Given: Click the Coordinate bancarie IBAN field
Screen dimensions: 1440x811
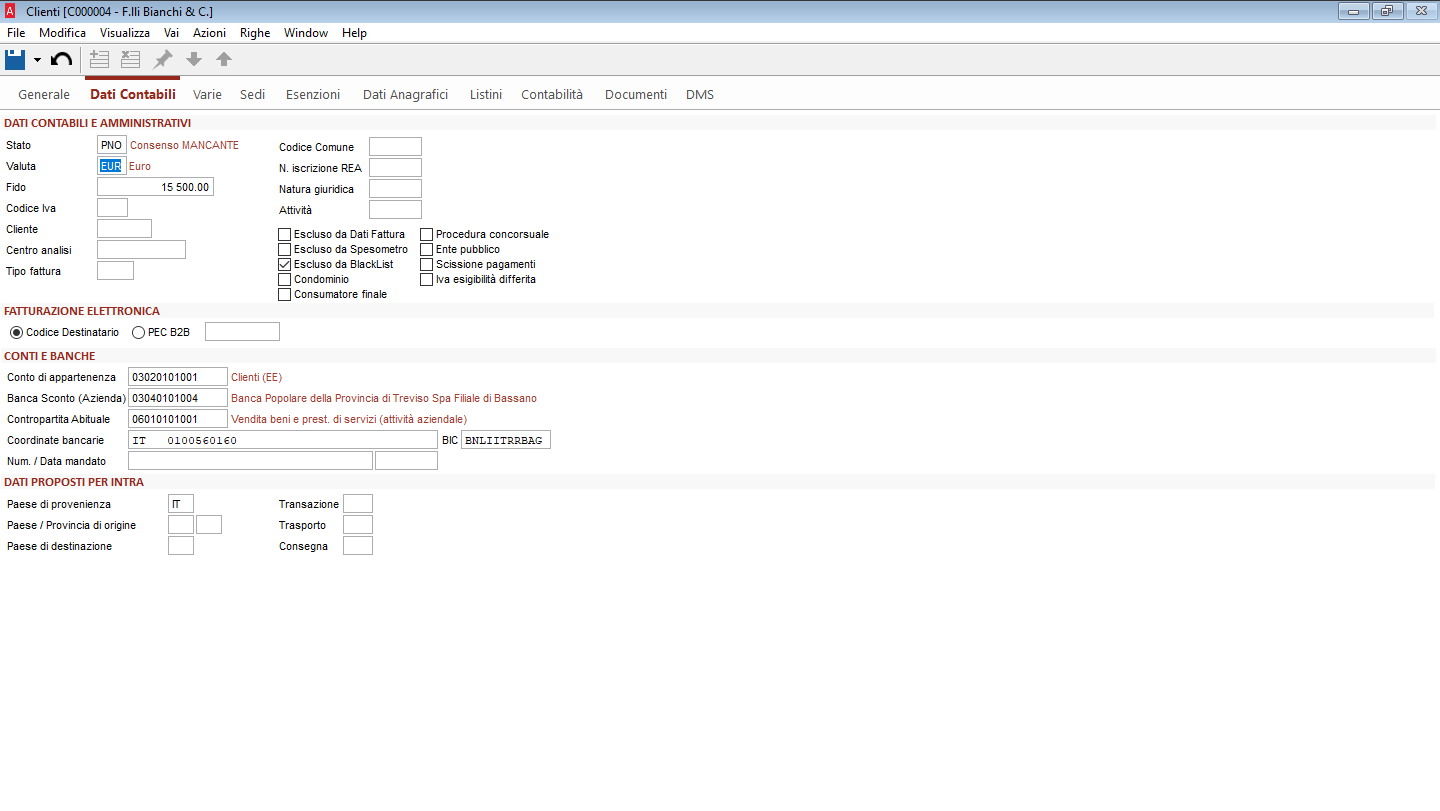Looking at the screenshot, I should click(283, 440).
